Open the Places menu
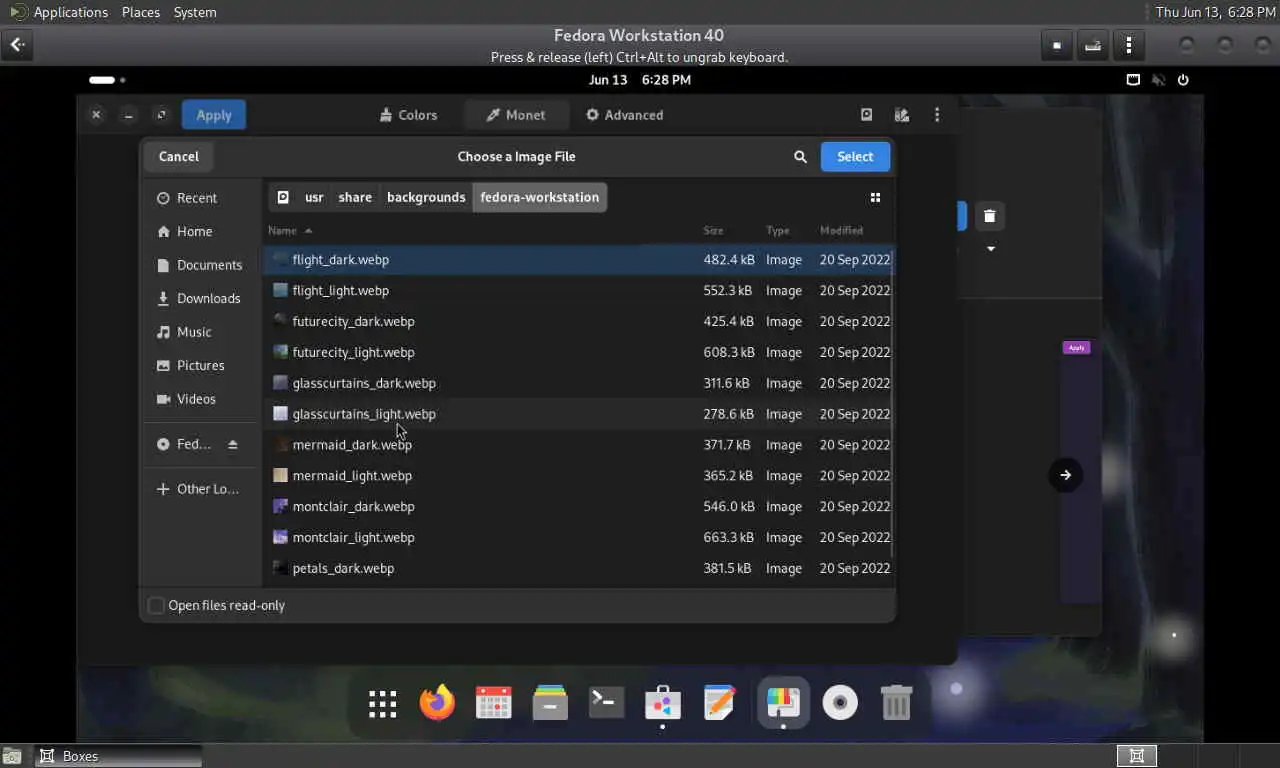Image resolution: width=1280 pixels, height=768 pixels. tap(141, 12)
